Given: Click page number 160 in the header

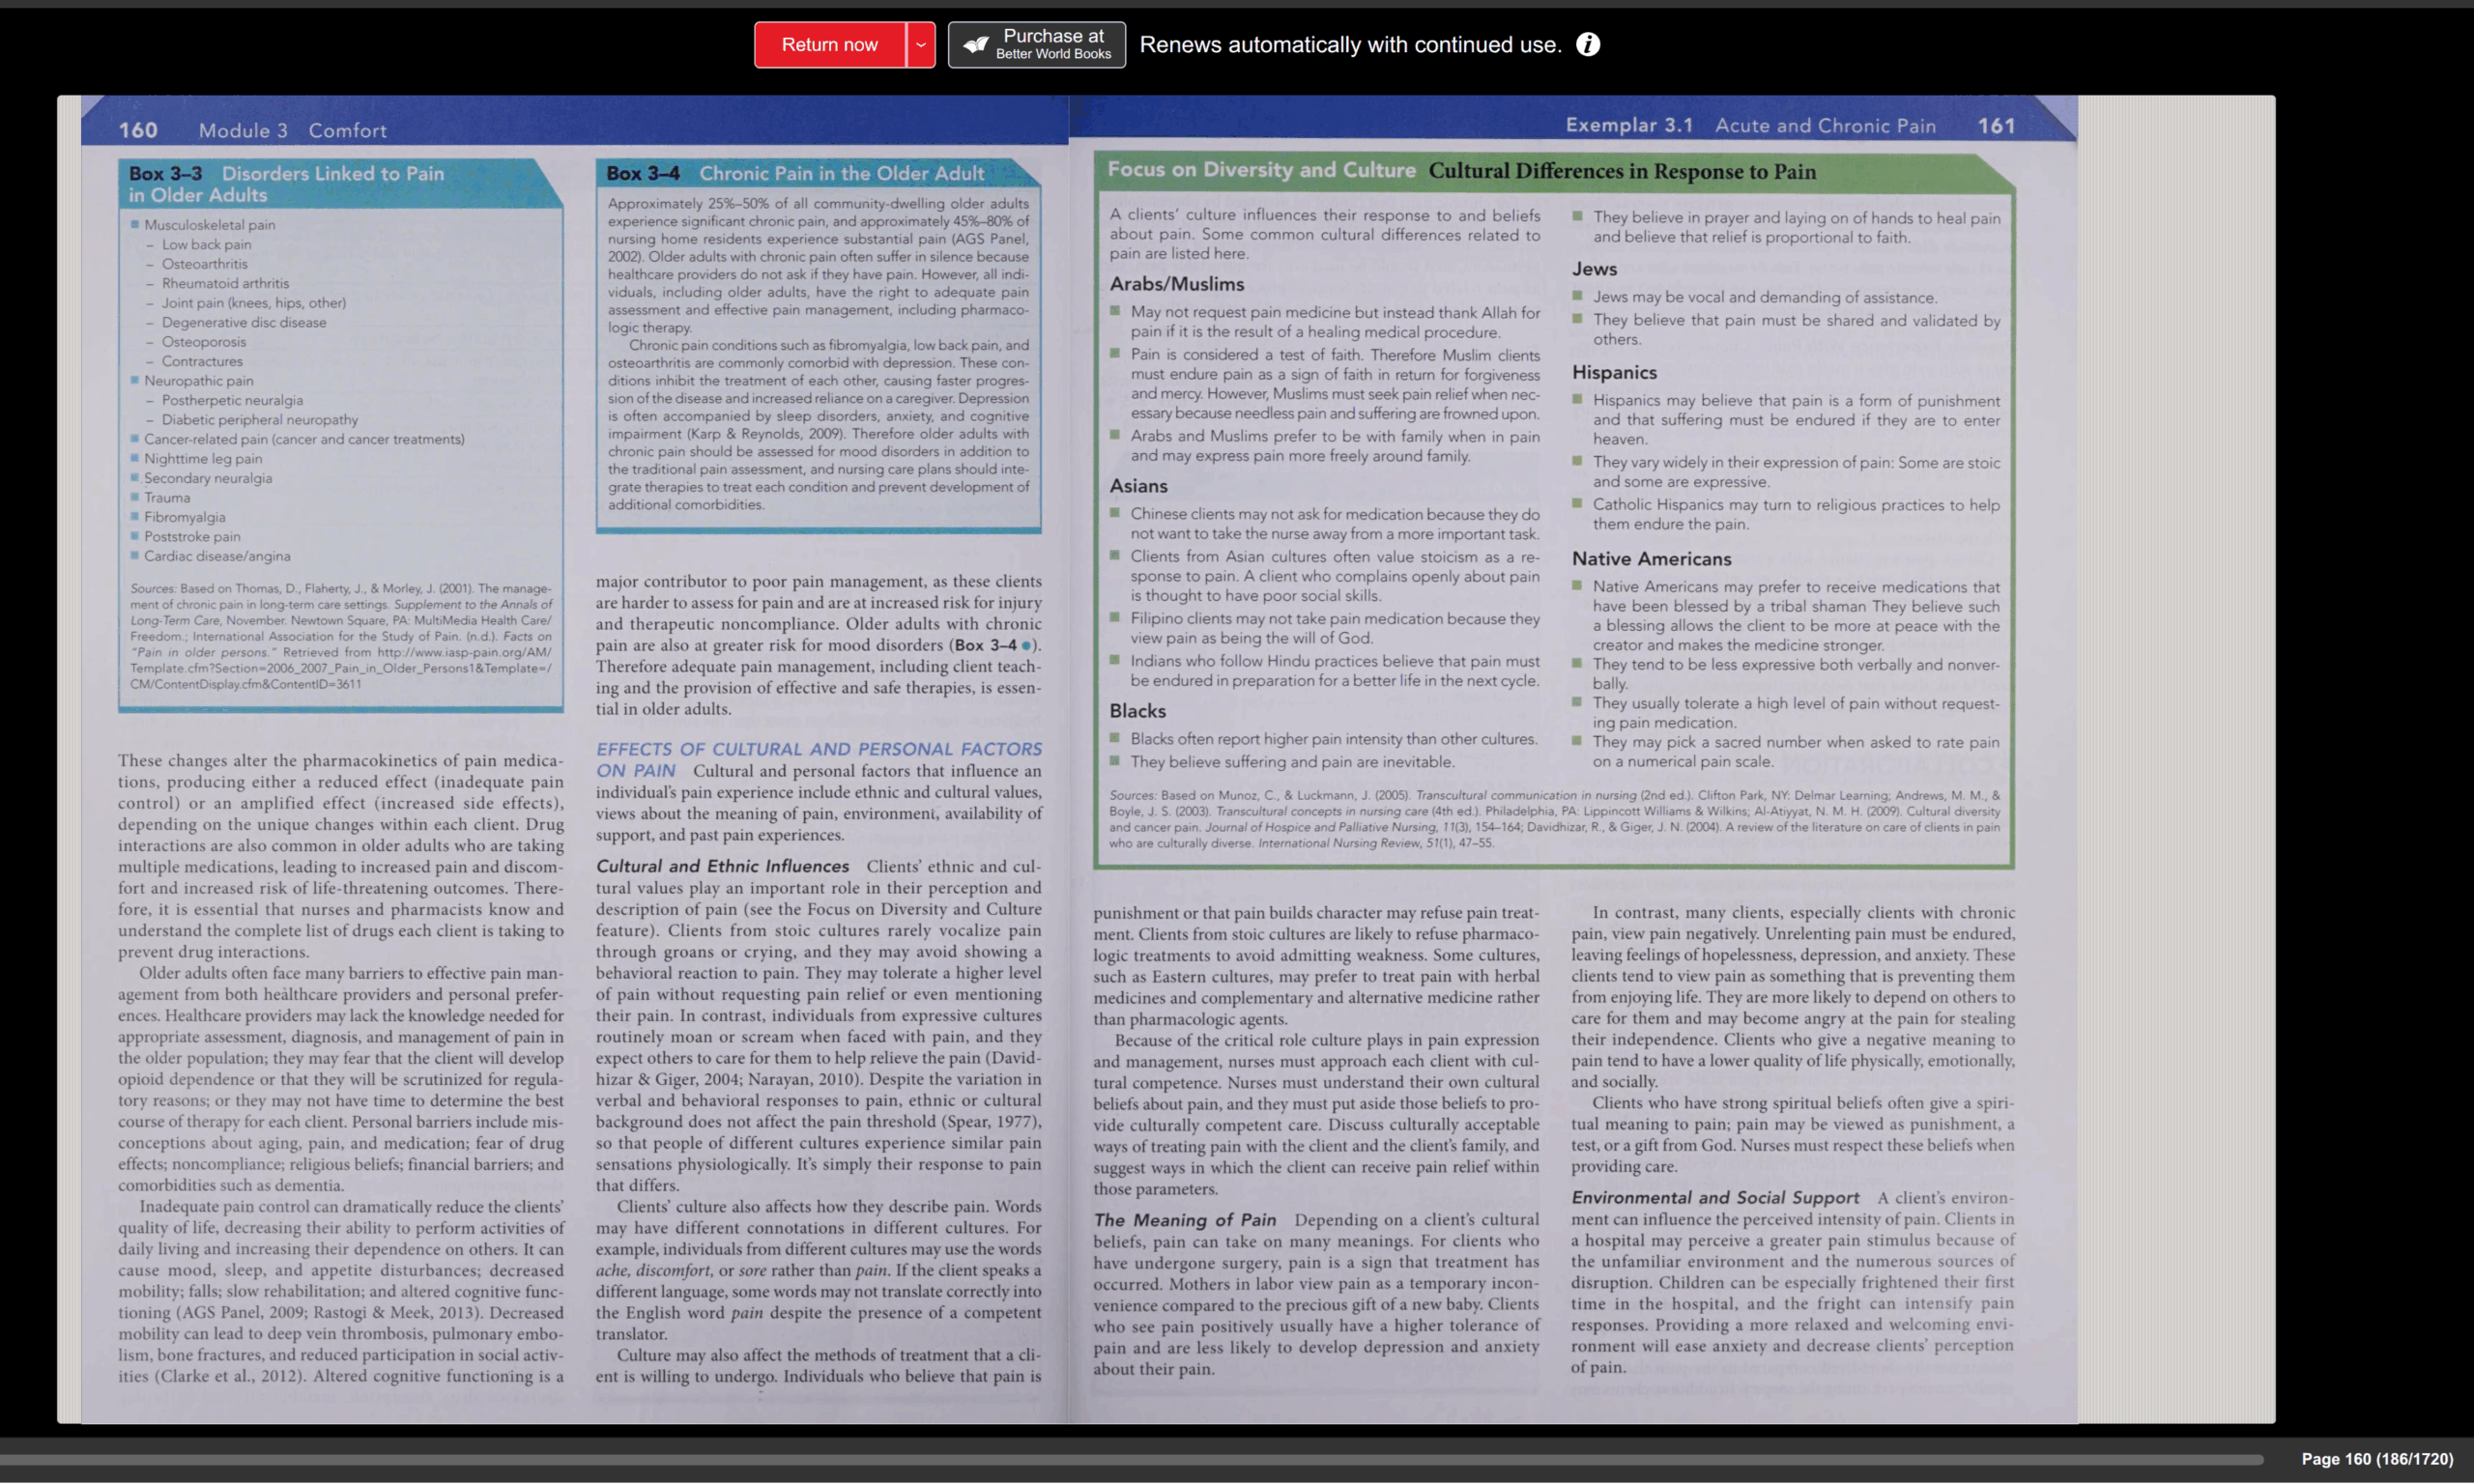Looking at the screenshot, I should (138, 130).
